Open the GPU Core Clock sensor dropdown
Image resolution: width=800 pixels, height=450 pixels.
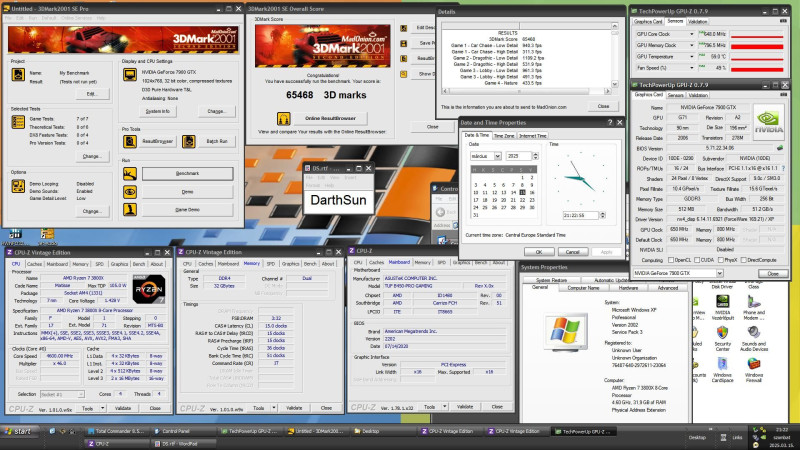pos(692,34)
